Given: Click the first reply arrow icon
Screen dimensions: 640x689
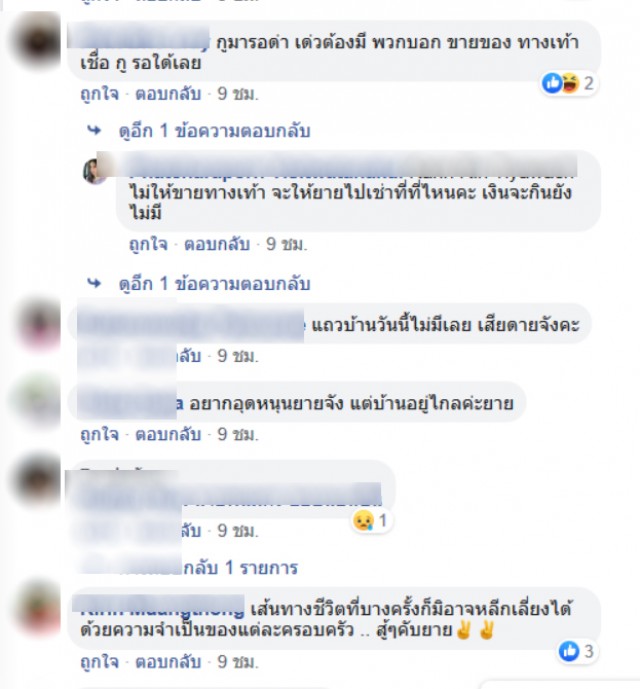Looking at the screenshot, I should point(94,131).
